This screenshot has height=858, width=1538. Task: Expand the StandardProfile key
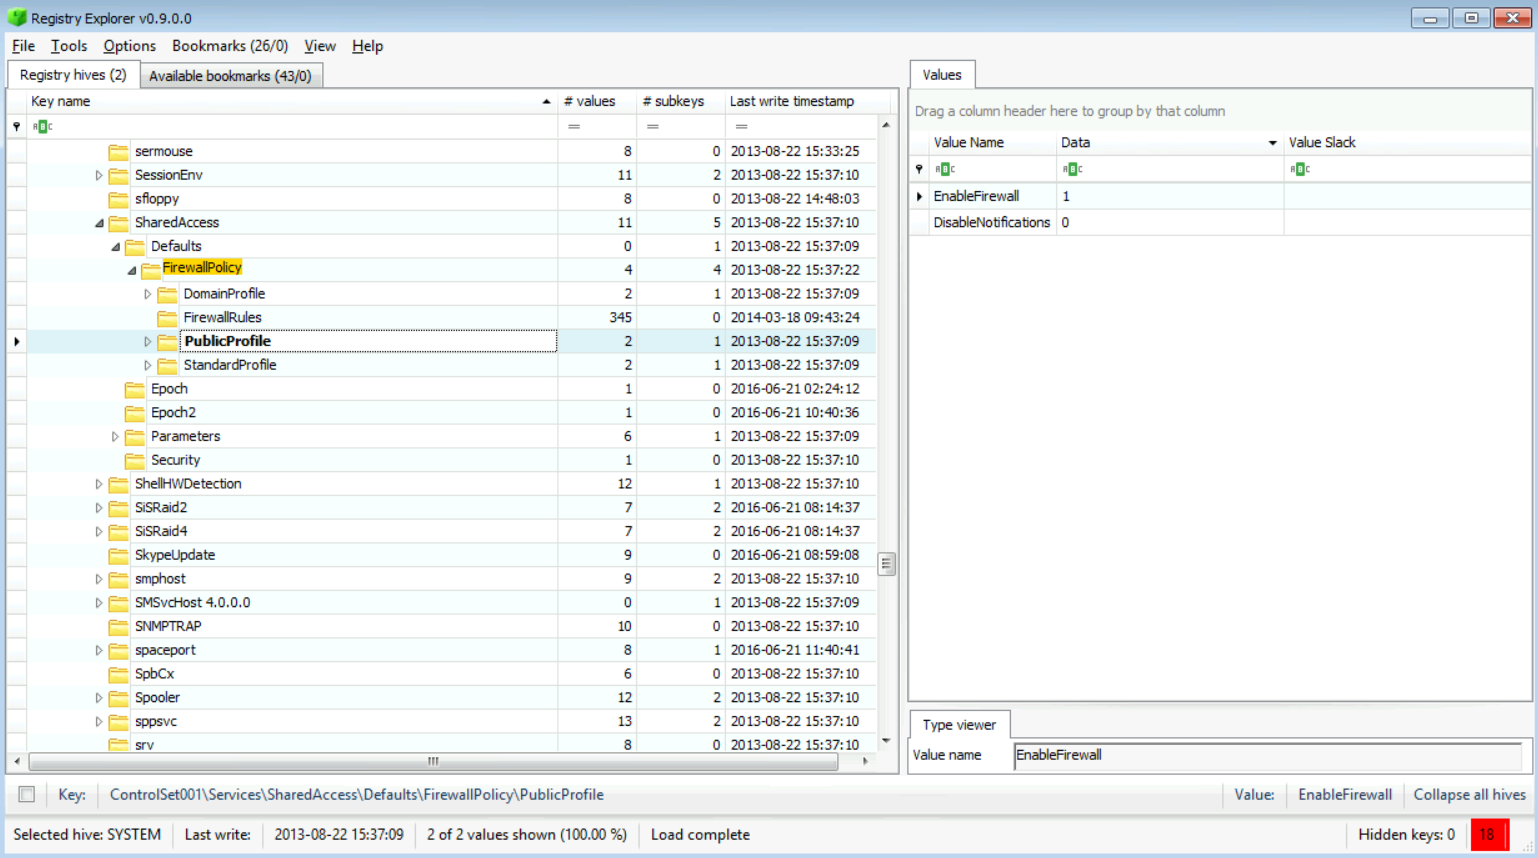pos(148,365)
